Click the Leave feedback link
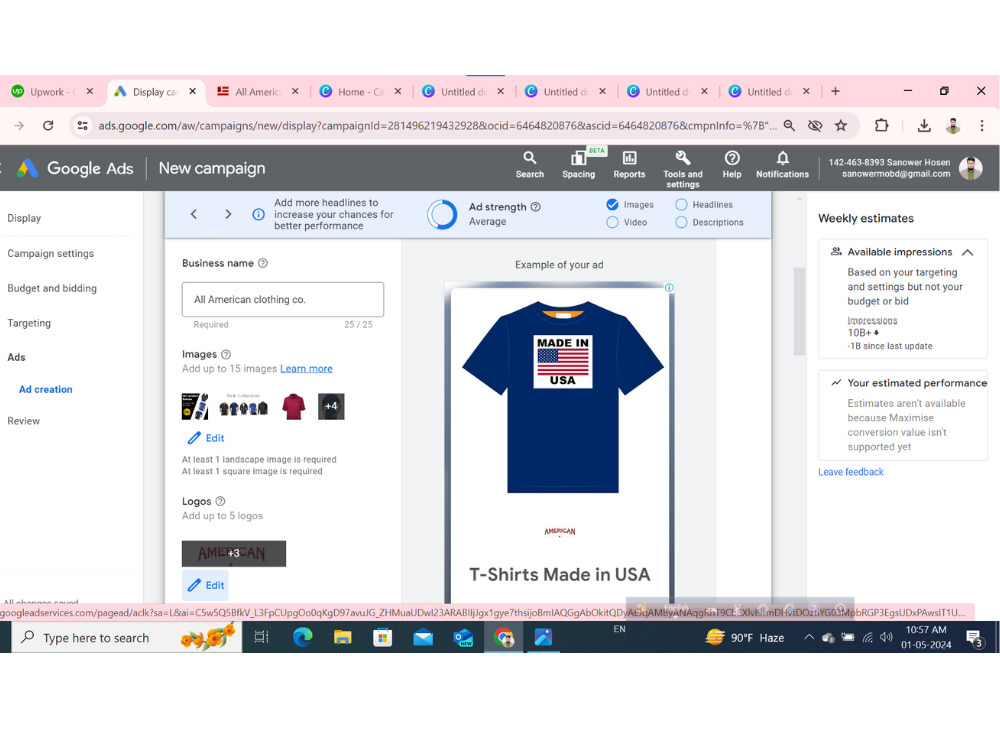This screenshot has height=750, width=1000. coord(851,472)
